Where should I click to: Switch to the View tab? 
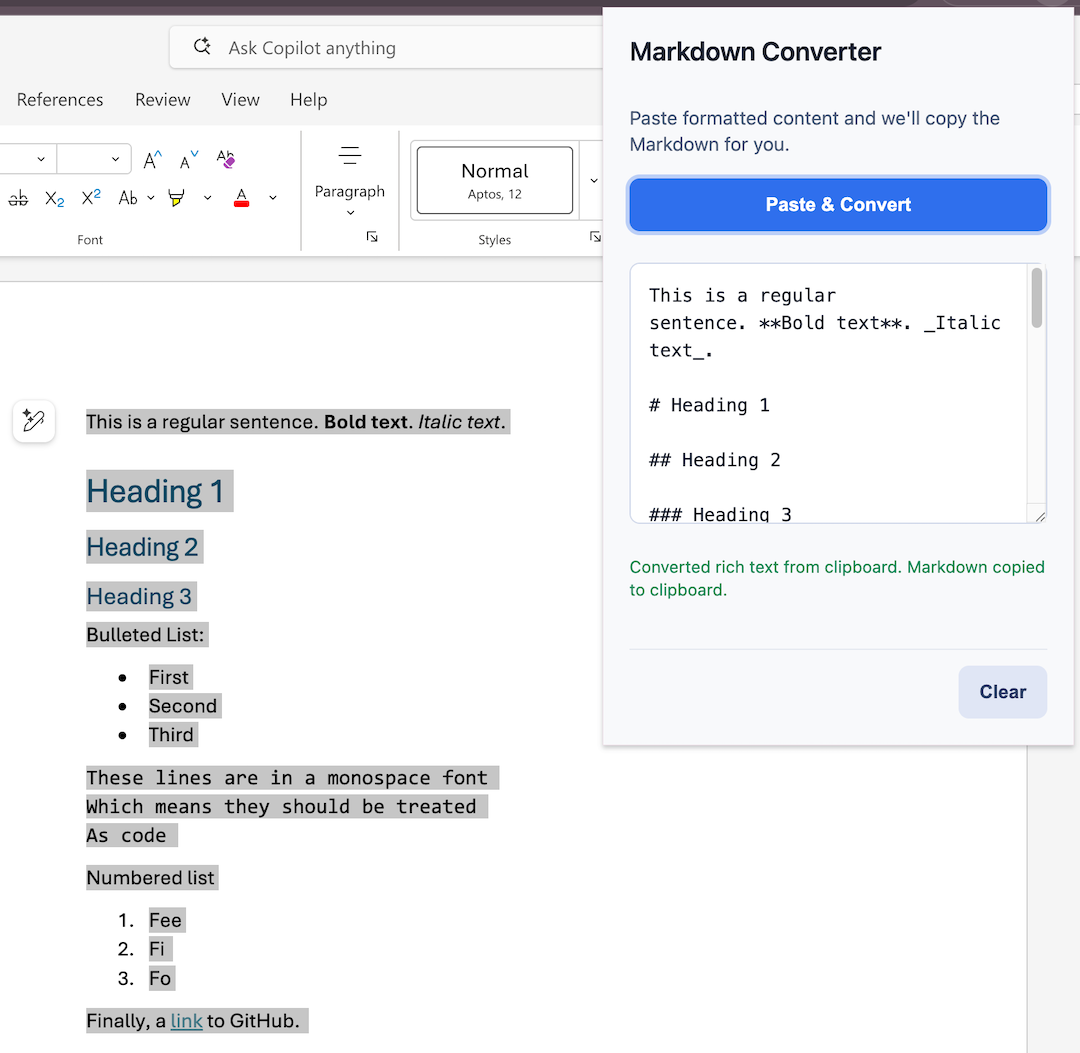point(240,100)
